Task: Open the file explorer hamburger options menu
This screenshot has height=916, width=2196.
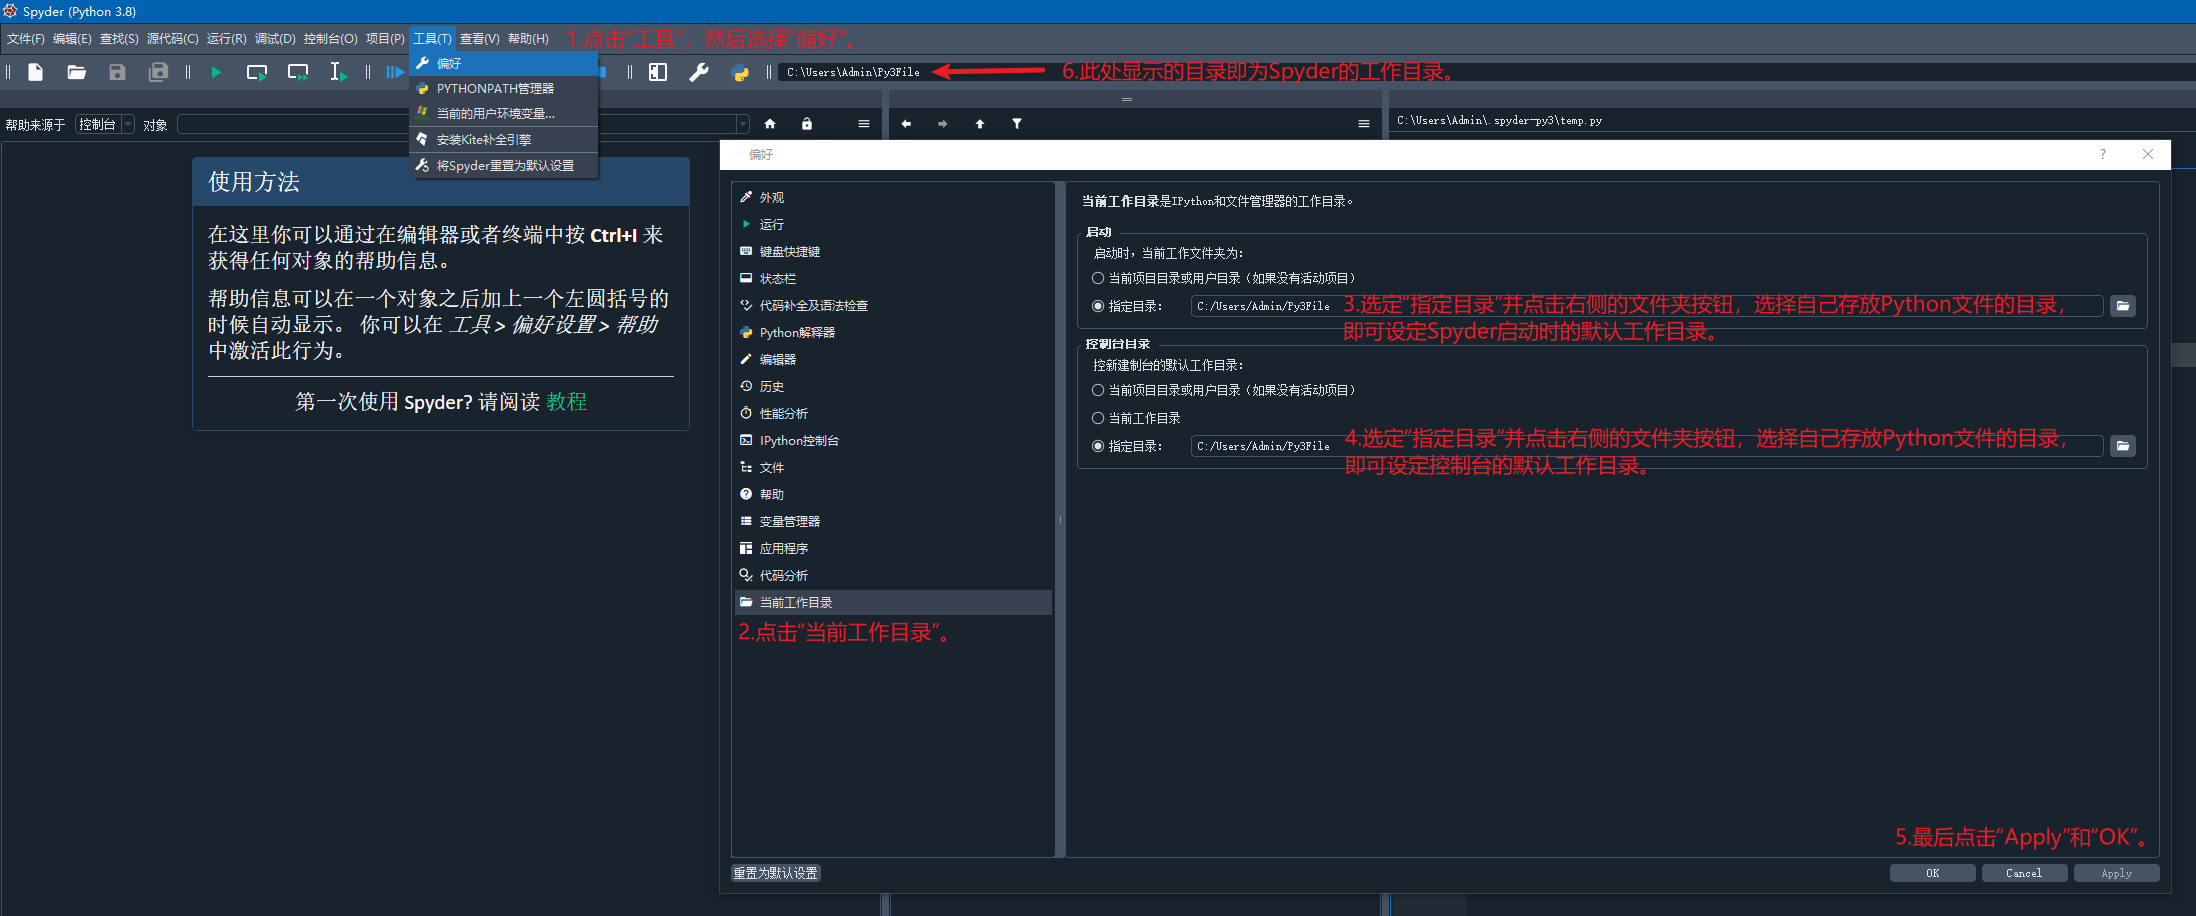Action: click(1363, 123)
